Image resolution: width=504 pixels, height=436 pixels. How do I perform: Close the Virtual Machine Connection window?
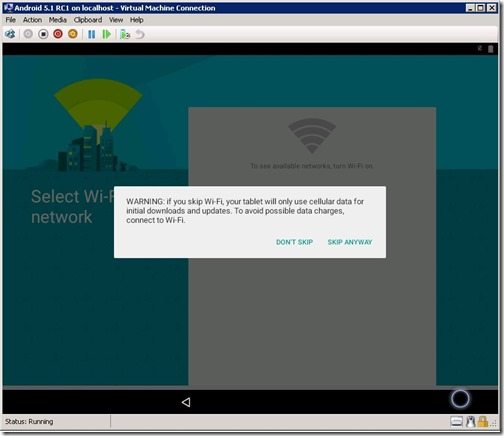(492, 8)
